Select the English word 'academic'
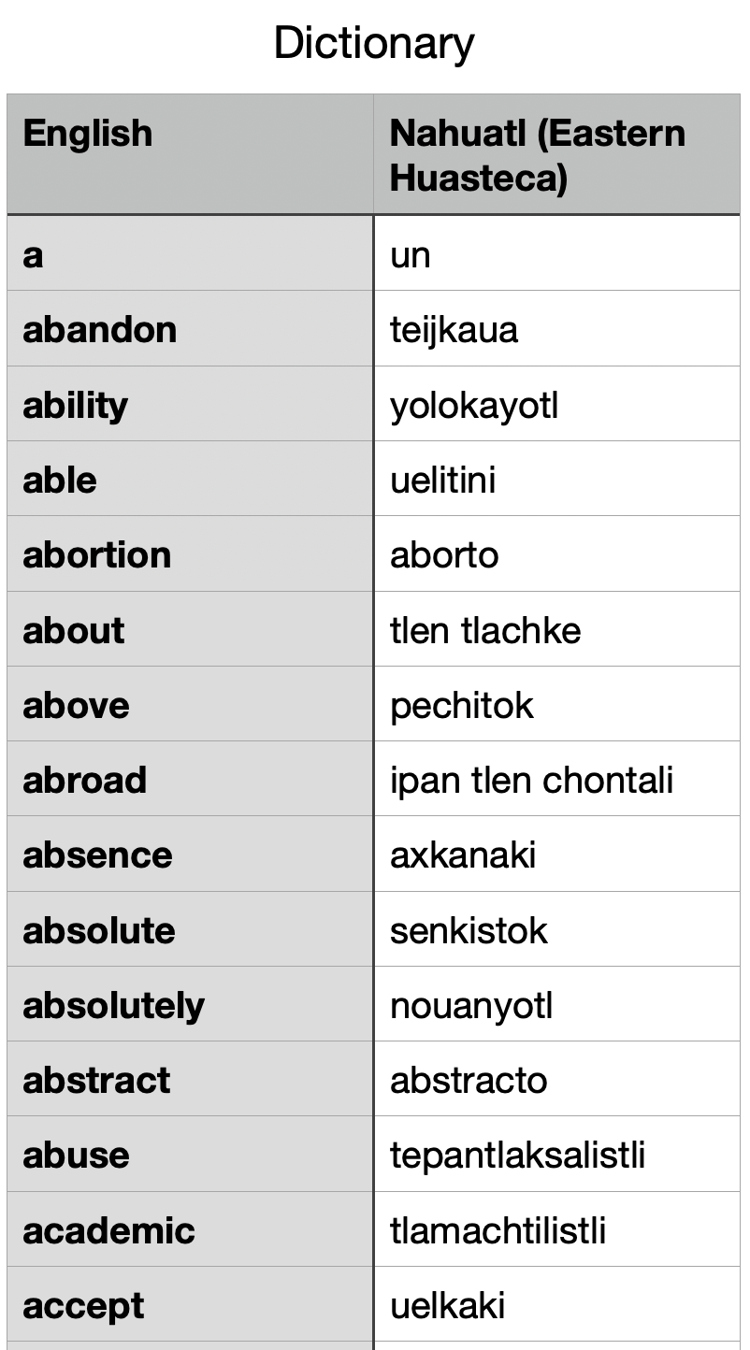 click(109, 1230)
